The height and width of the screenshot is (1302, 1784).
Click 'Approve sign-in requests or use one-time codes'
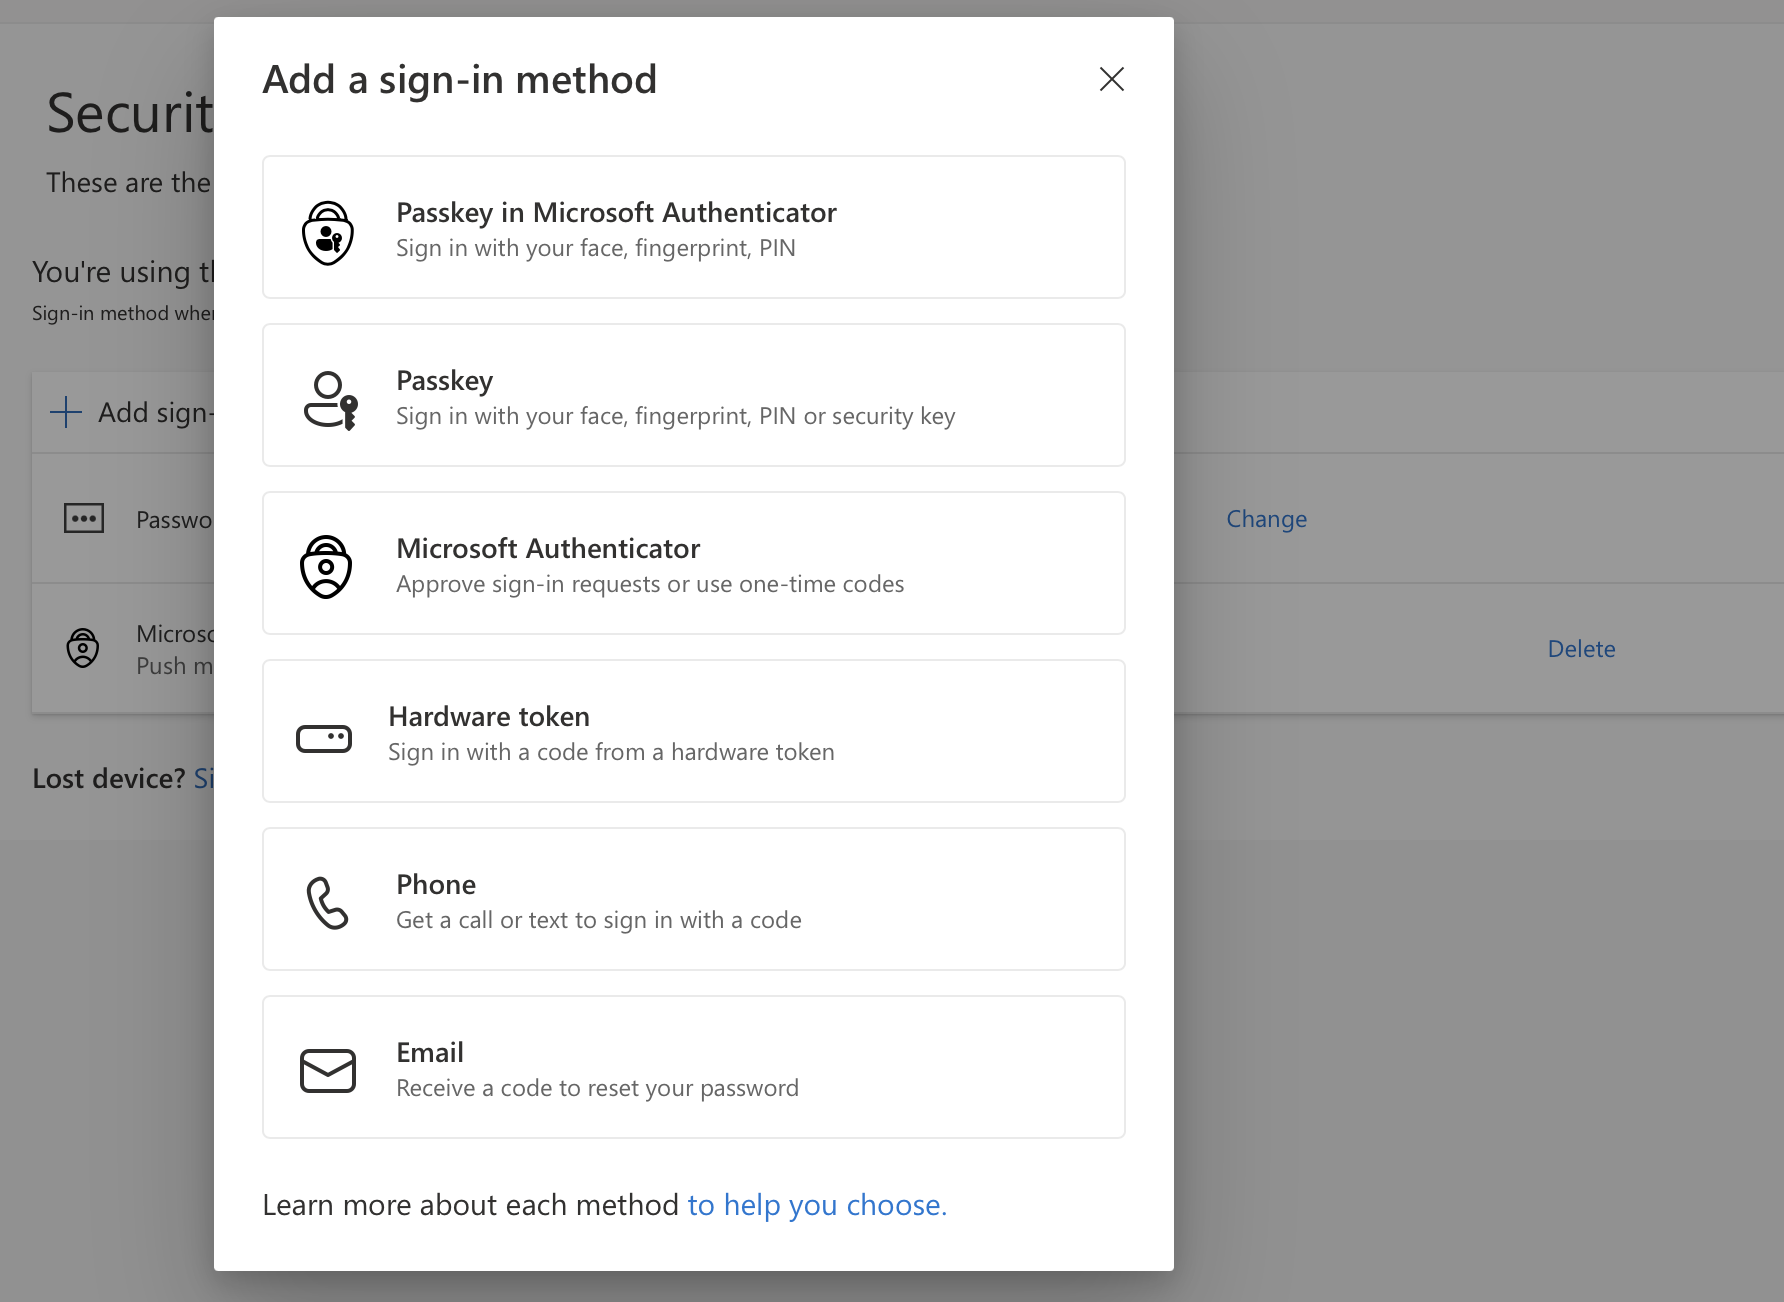click(650, 584)
